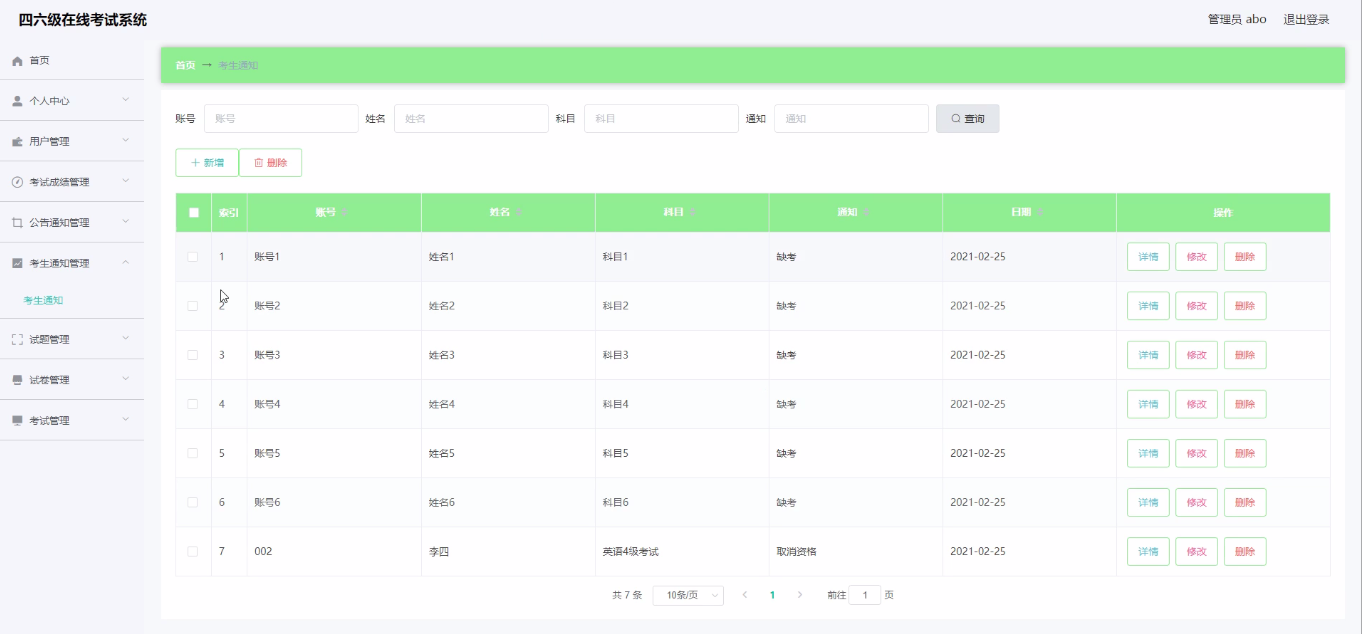
Task: Click the 查询 search button
Action: (x=968, y=119)
